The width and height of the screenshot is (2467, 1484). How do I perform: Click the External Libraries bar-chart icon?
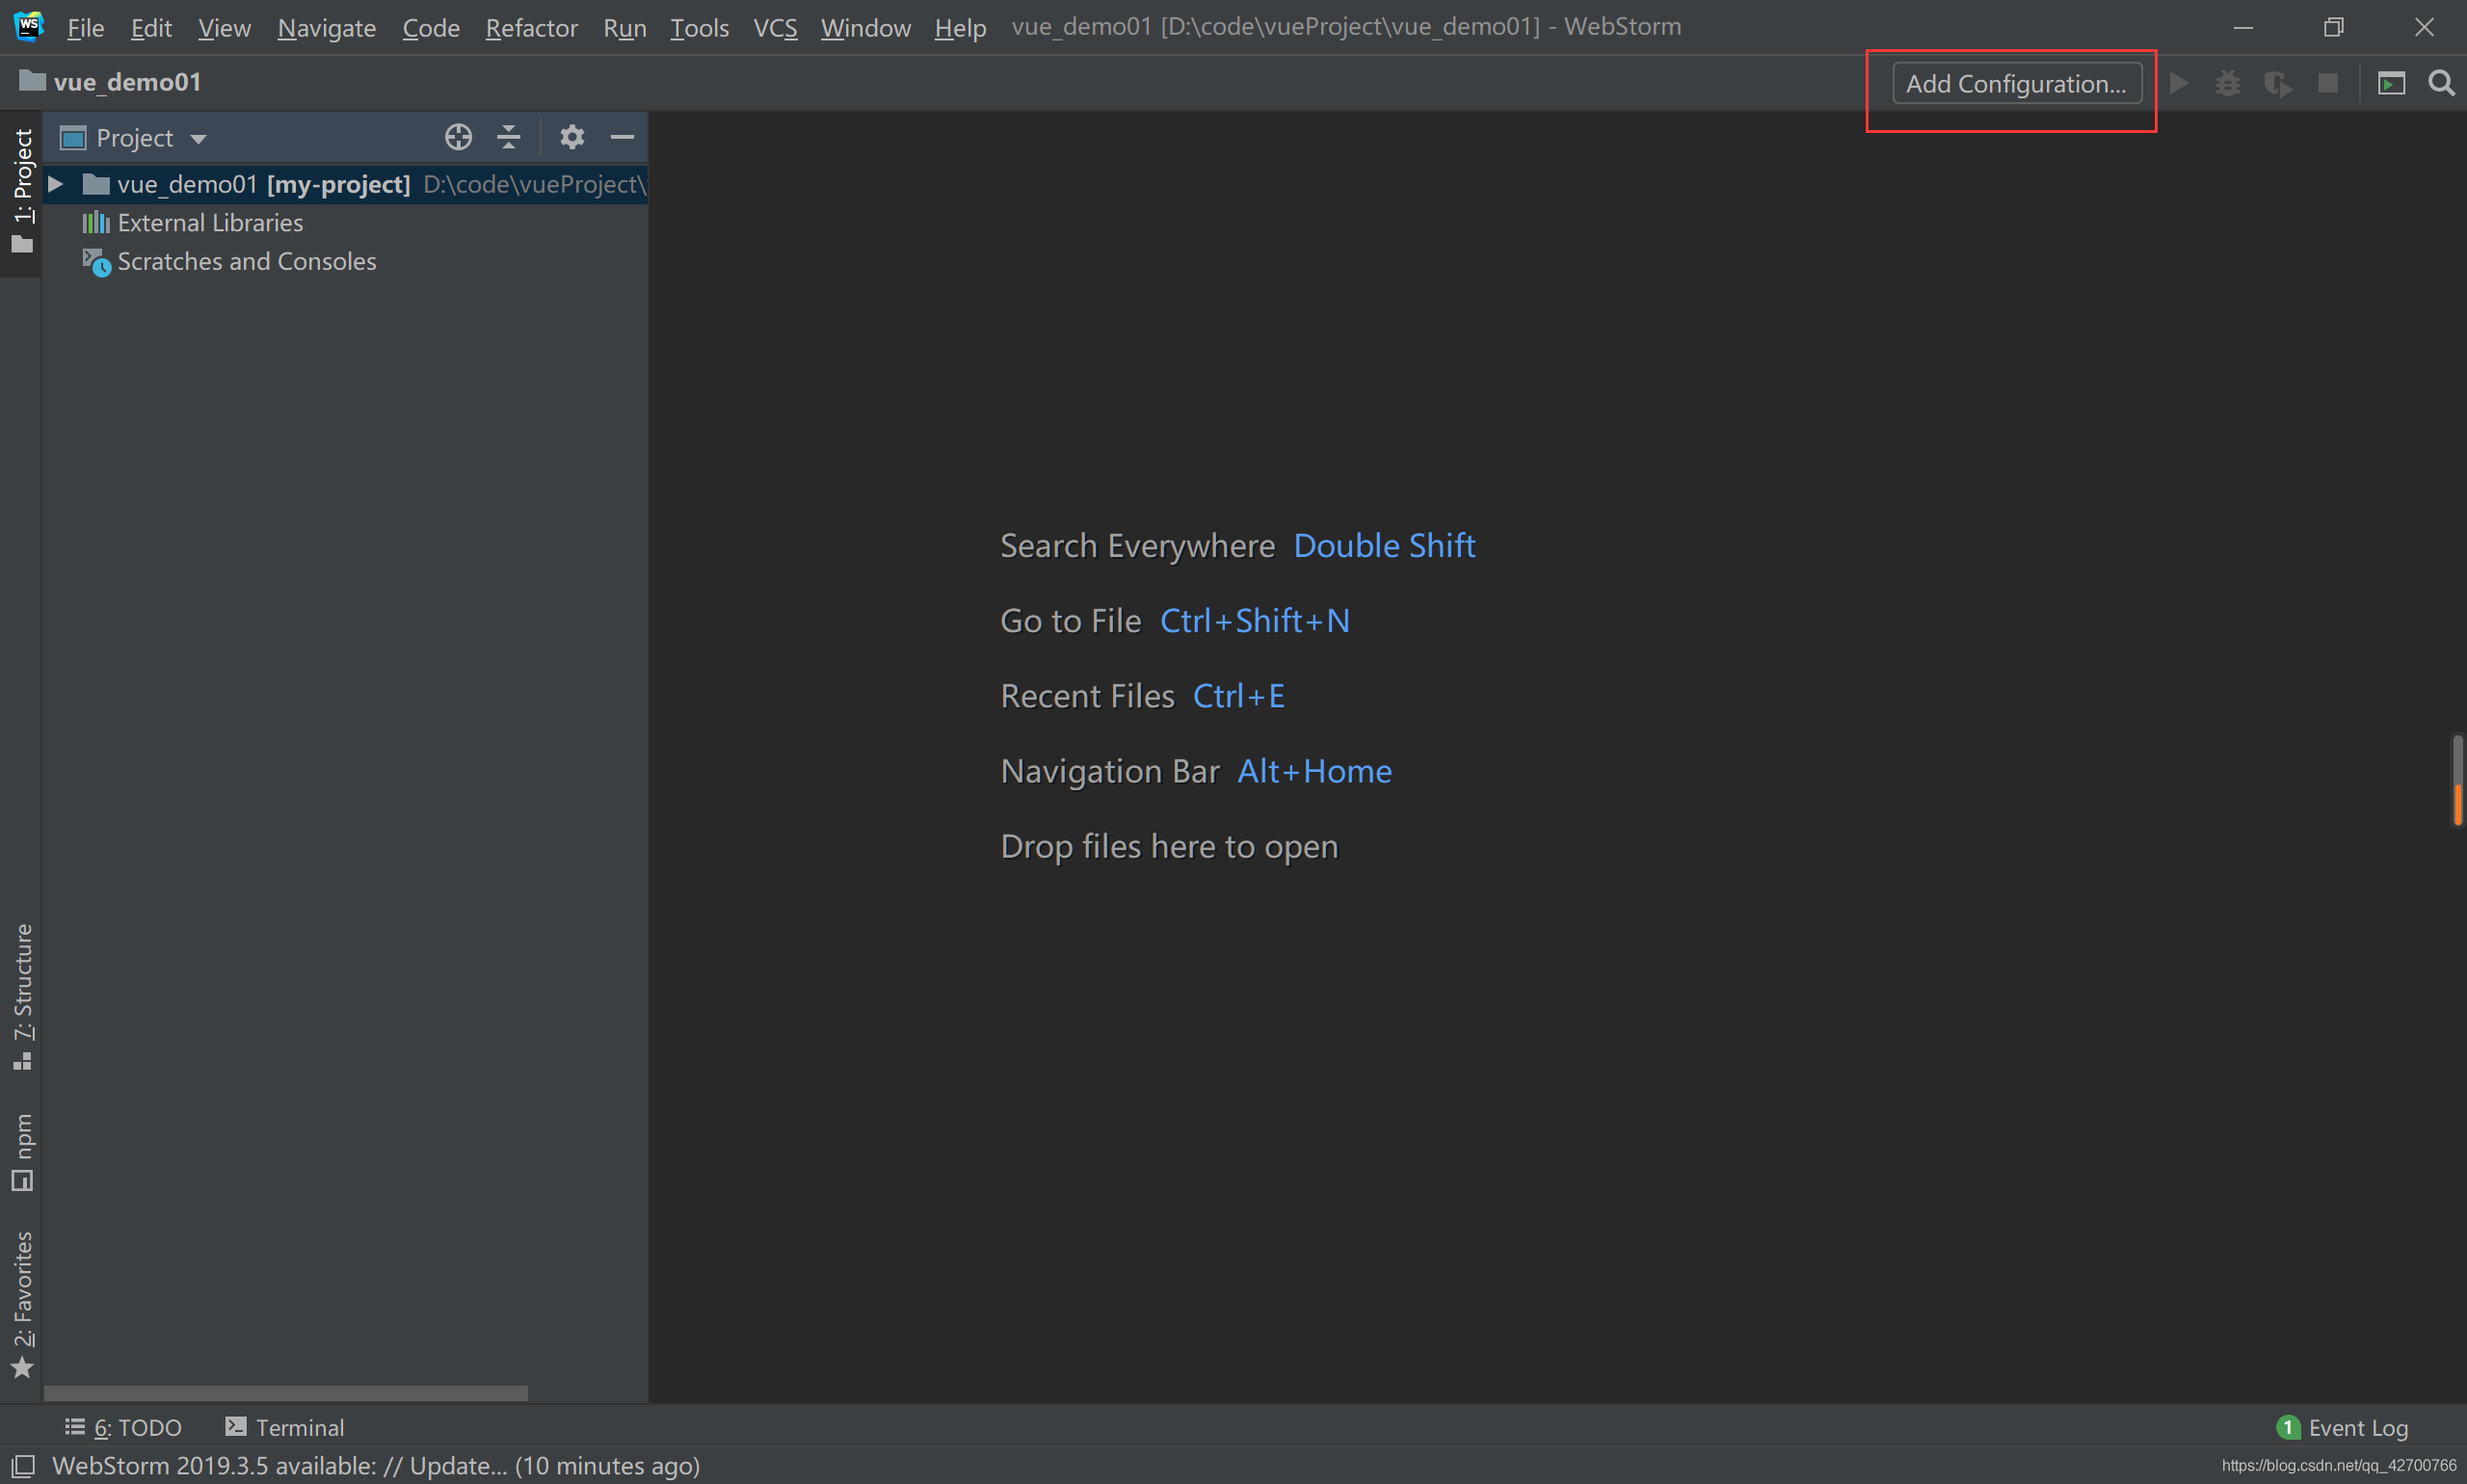pos(96,222)
